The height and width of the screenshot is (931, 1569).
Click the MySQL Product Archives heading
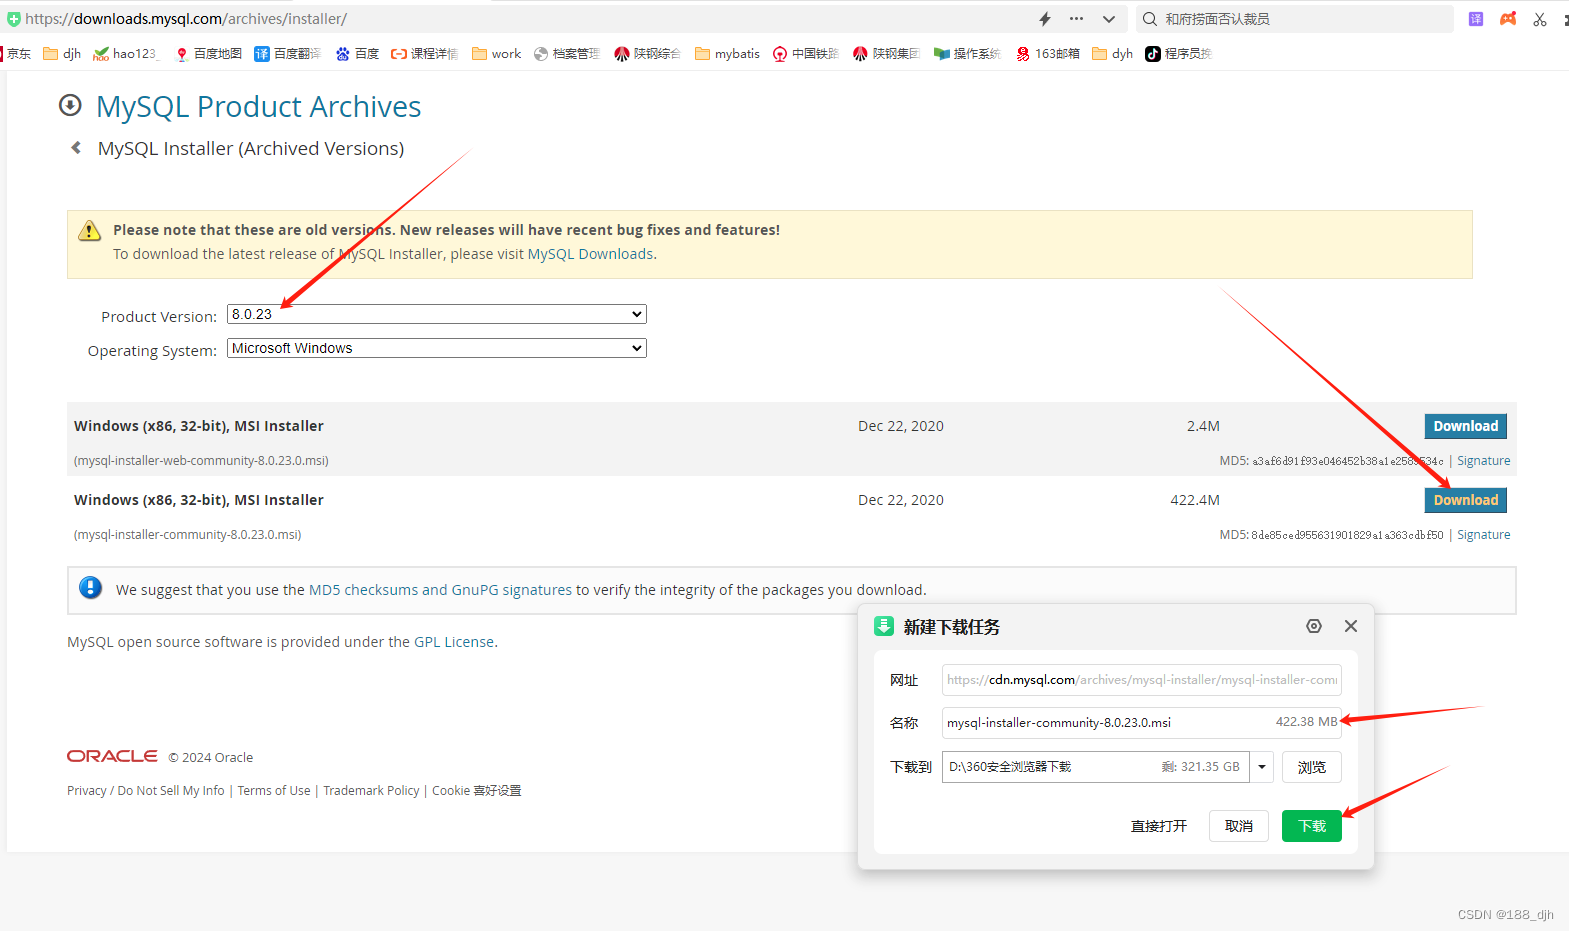(258, 106)
